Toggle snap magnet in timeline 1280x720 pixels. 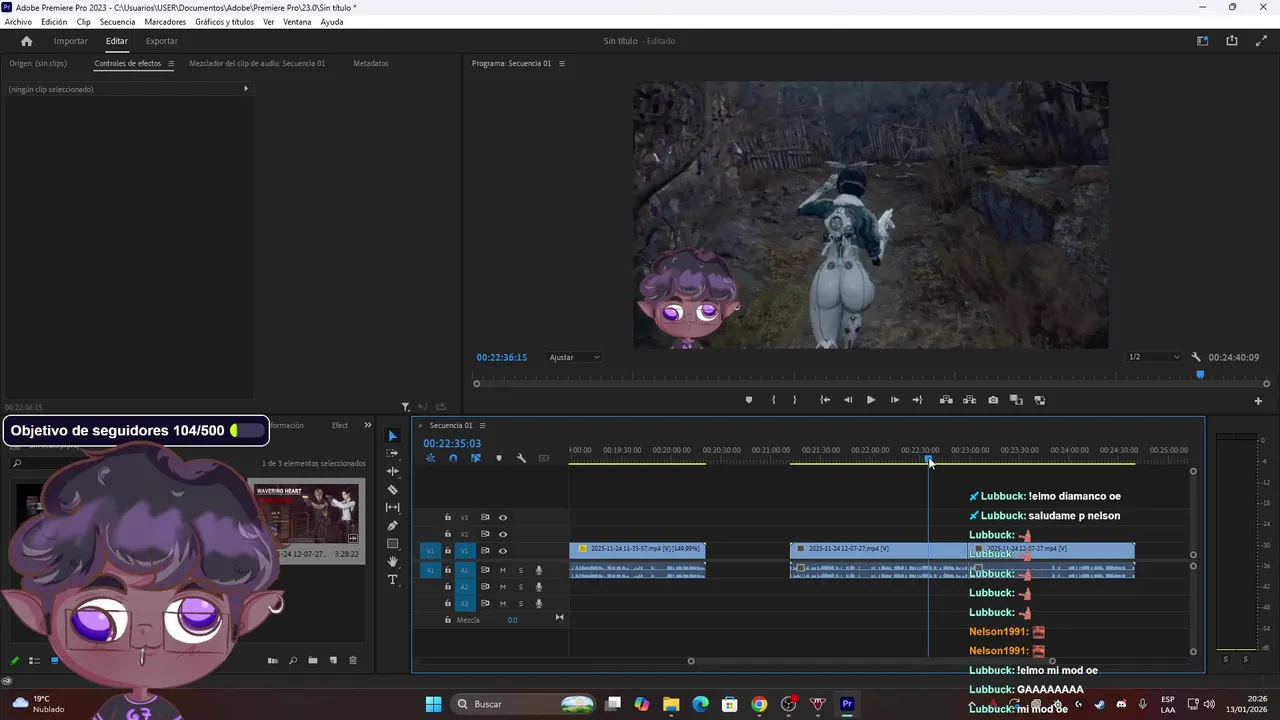[x=453, y=458]
